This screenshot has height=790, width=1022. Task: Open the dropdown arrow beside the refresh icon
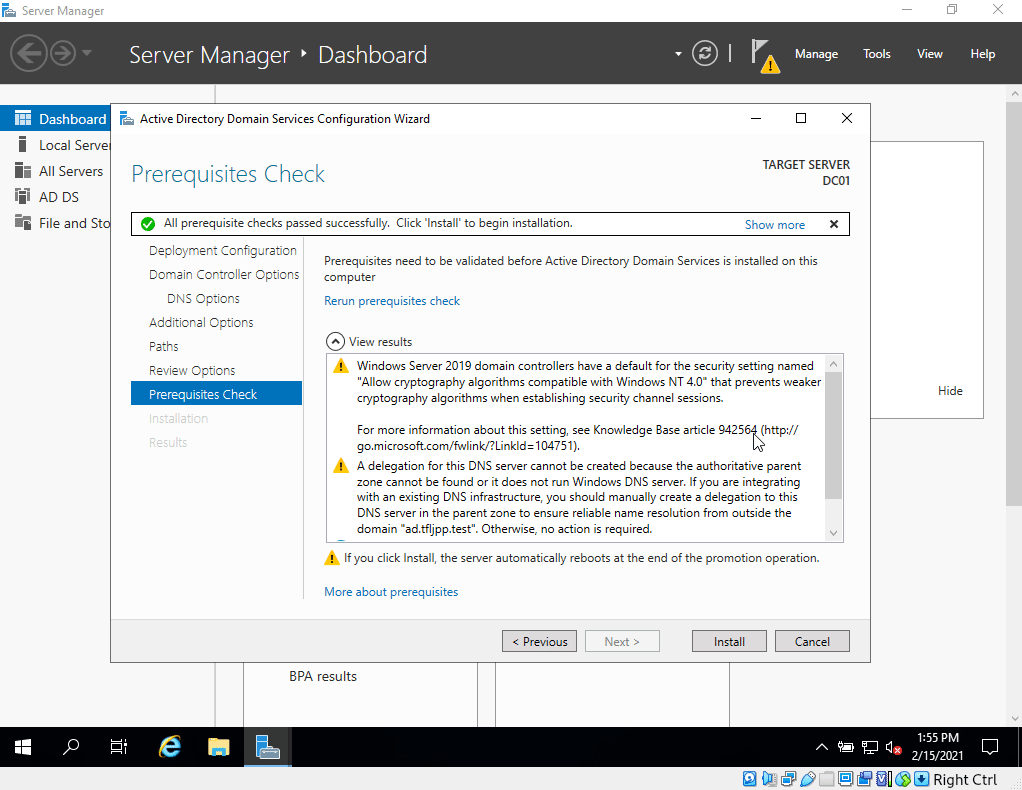(x=678, y=54)
